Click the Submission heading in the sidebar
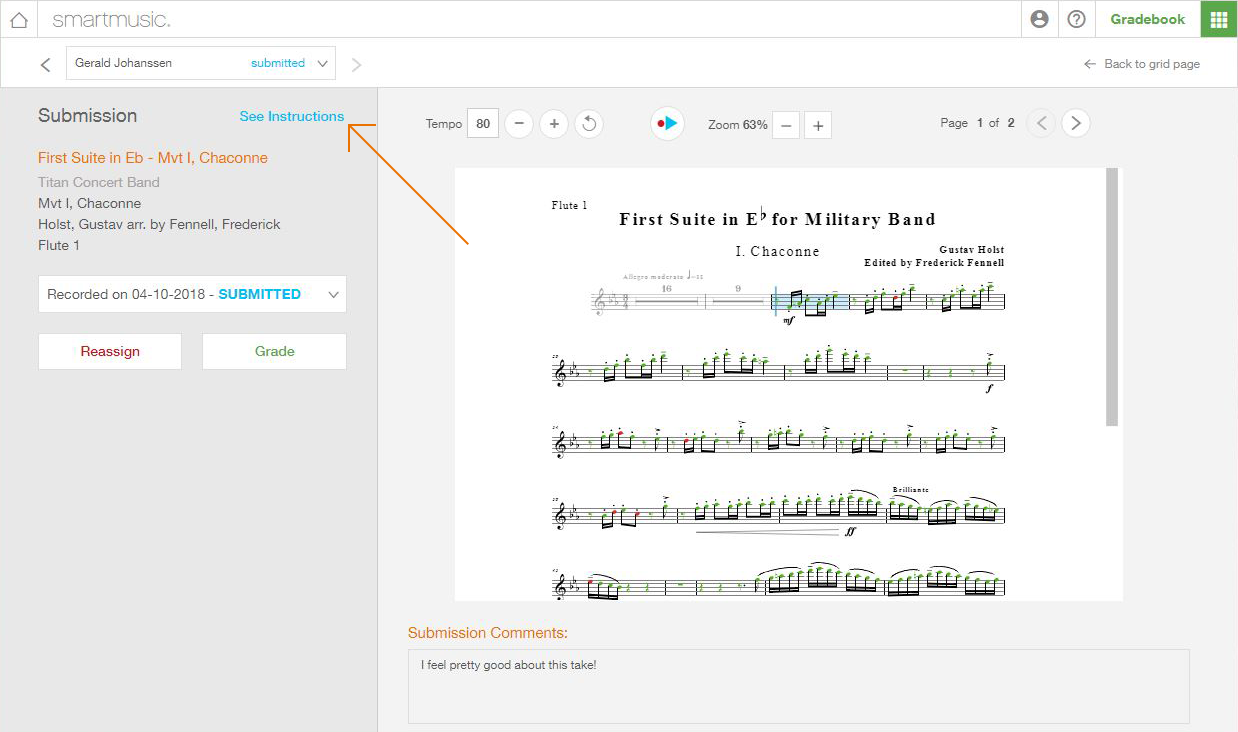The image size is (1238, 732). click(x=88, y=116)
